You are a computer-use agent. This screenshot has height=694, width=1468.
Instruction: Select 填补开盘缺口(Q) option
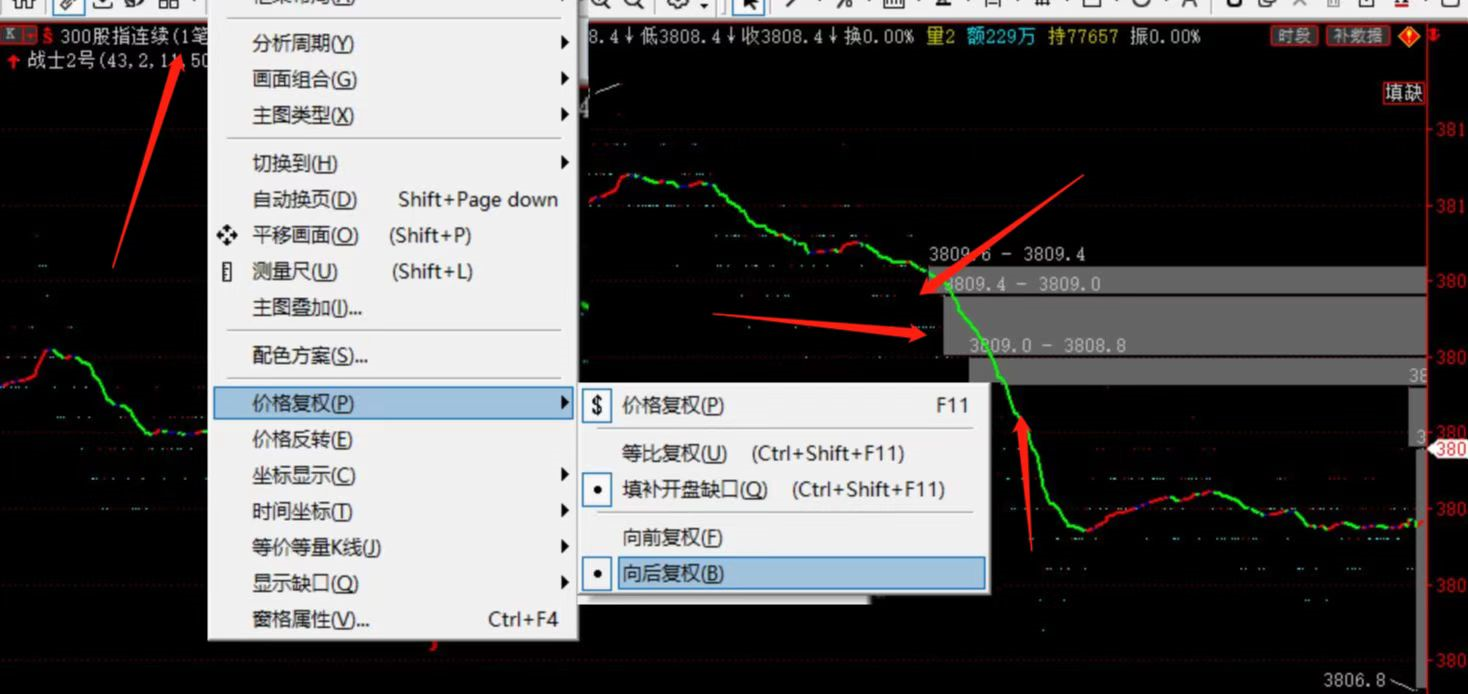(784, 489)
